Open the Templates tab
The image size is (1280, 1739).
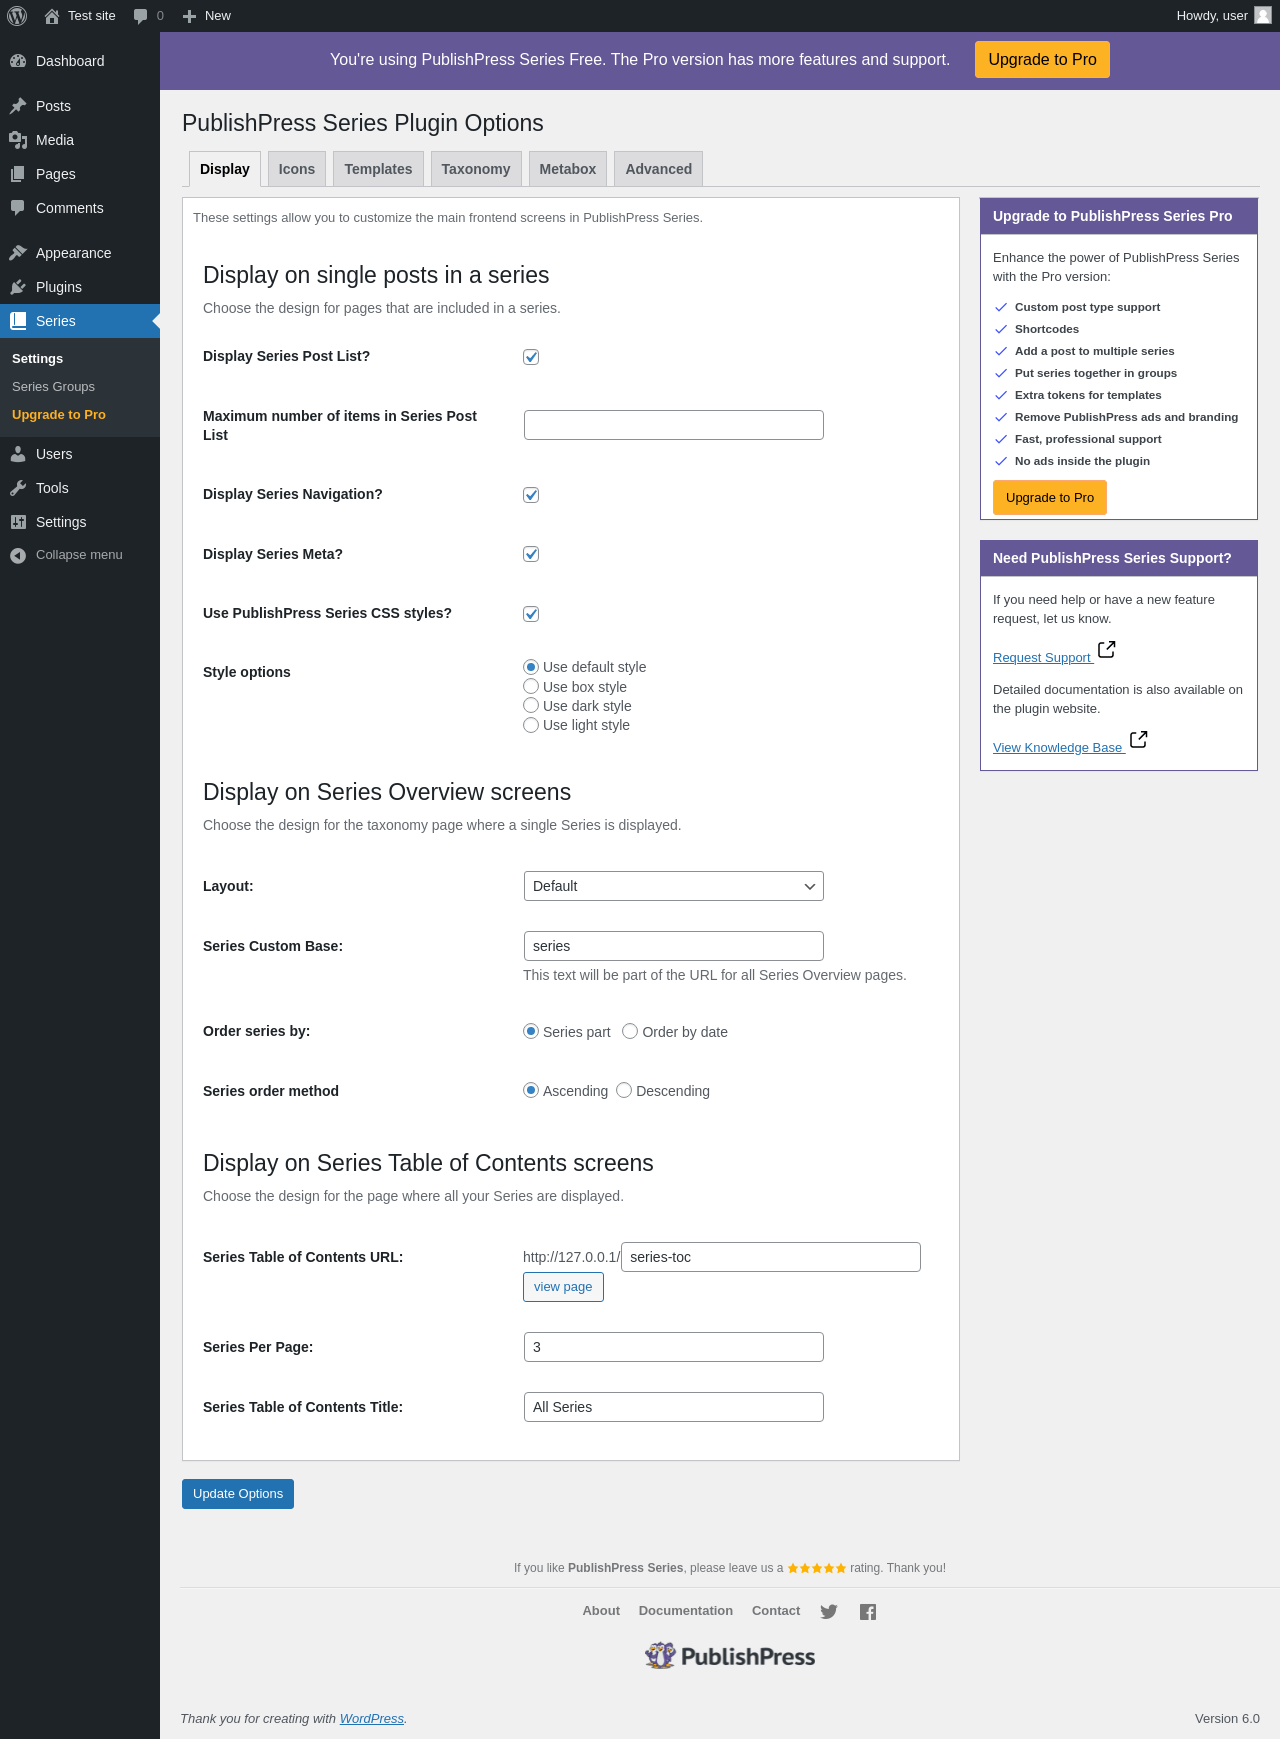click(378, 169)
